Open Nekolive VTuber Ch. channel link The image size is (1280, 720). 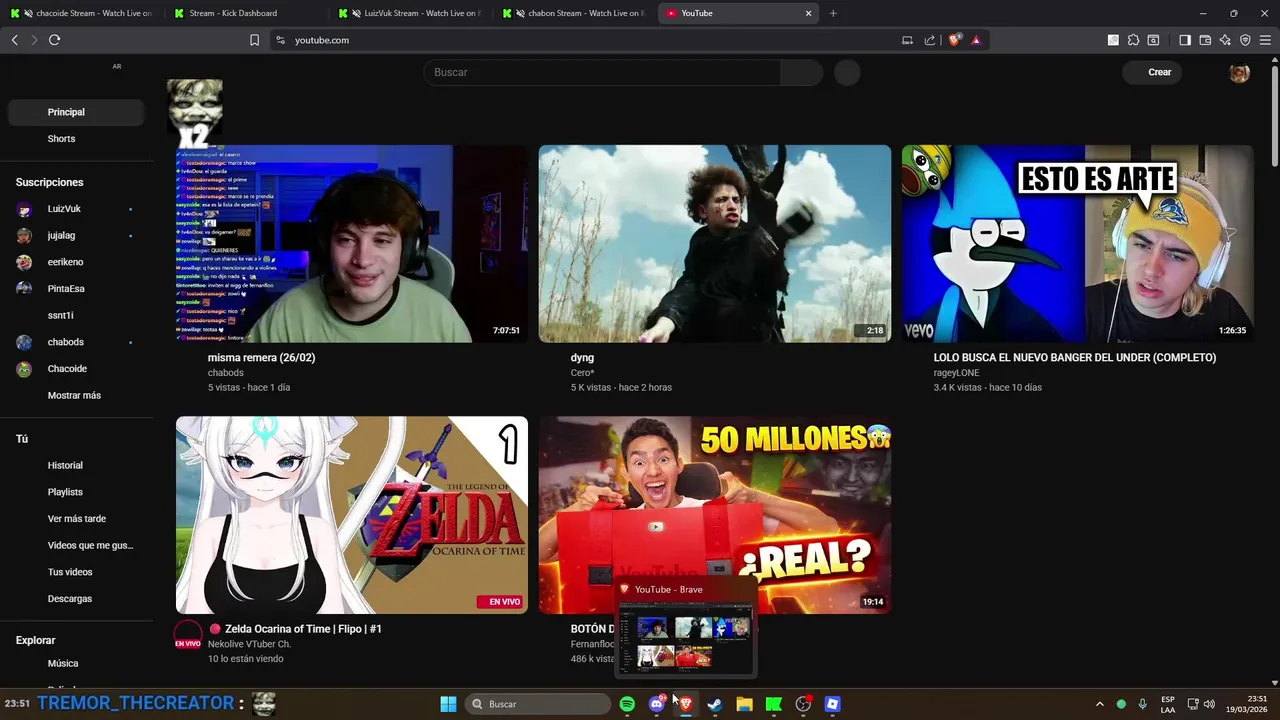click(x=249, y=644)
